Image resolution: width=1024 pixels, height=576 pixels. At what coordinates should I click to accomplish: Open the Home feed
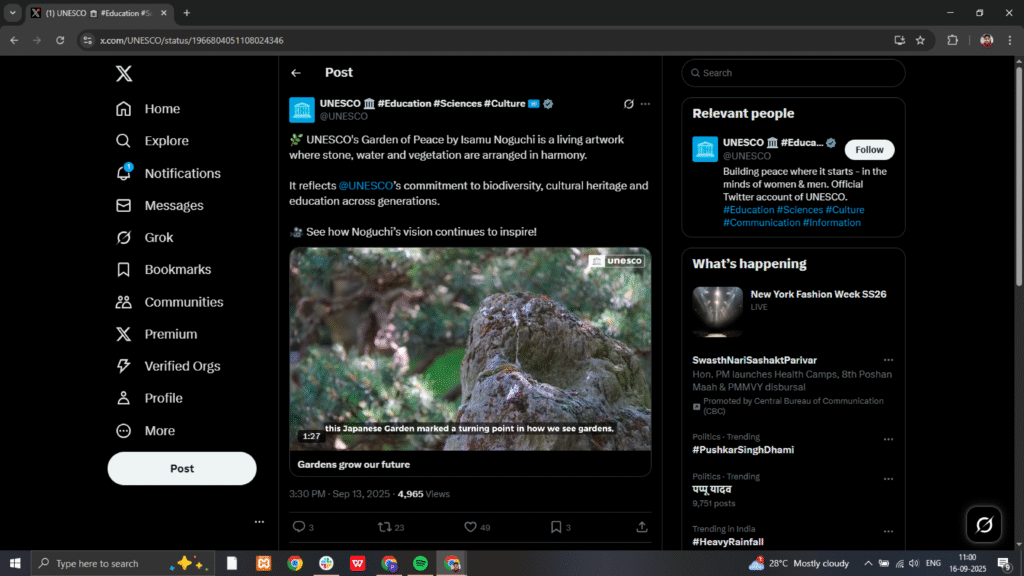coord(161,108)
